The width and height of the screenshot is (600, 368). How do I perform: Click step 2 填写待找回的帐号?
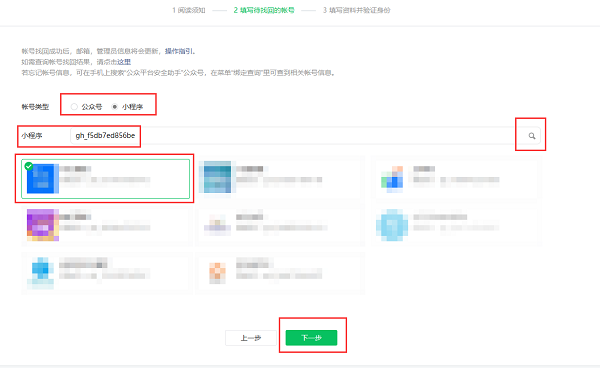tap(264, 10)
